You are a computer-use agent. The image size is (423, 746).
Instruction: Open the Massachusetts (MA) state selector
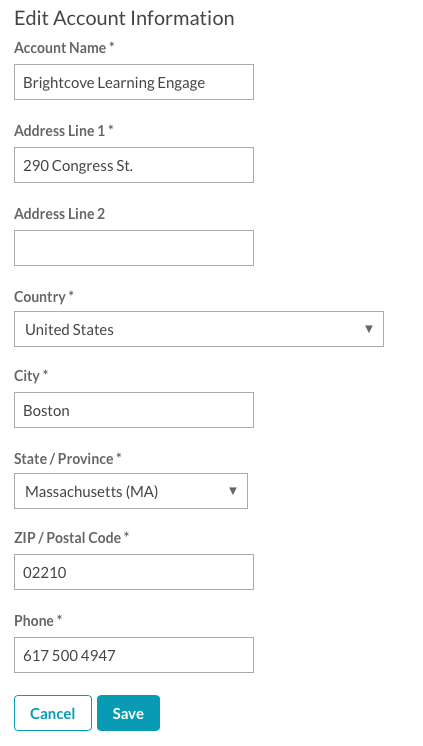coord(131,491)
